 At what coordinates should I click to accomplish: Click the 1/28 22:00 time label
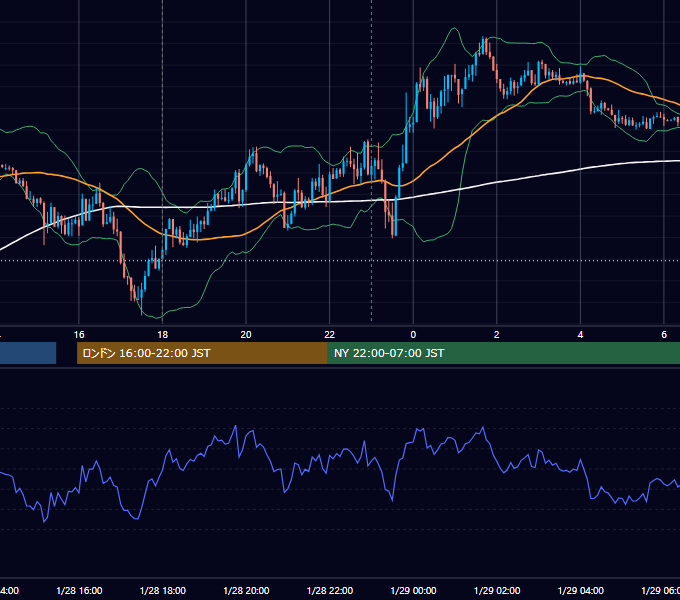(330, 590)
